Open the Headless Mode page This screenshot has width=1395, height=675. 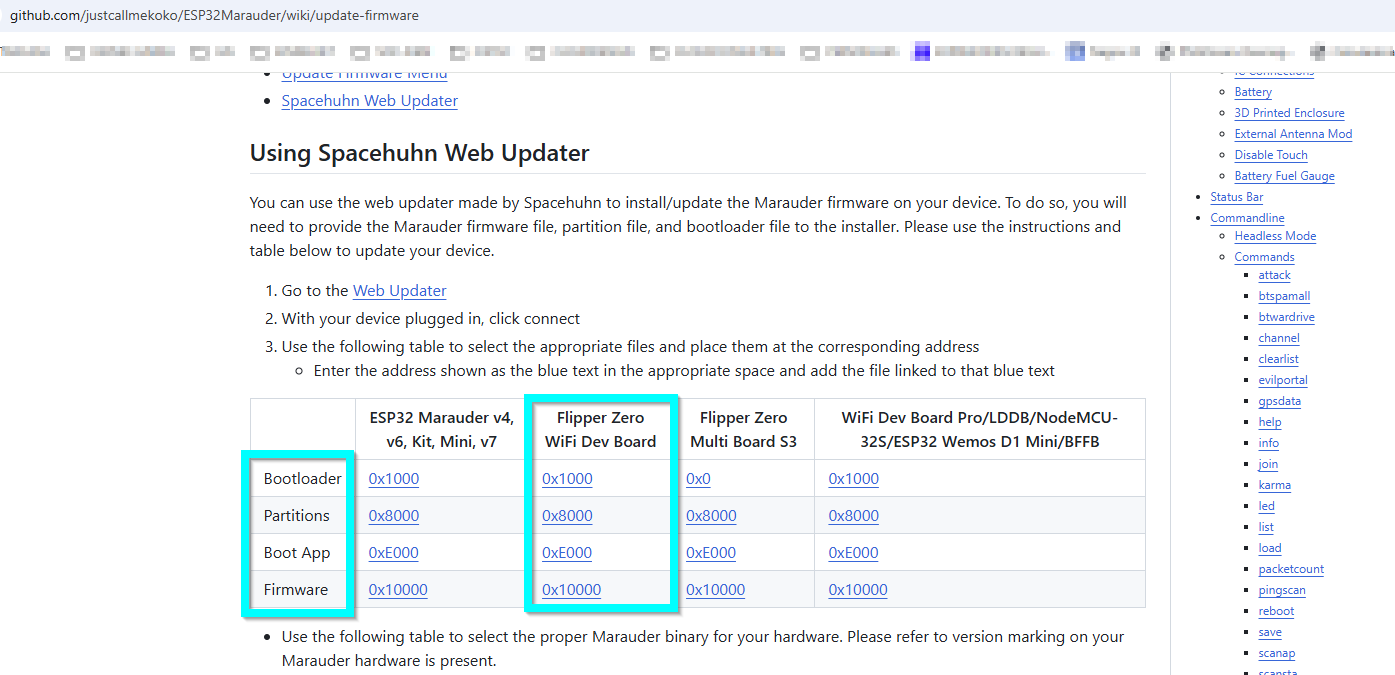(1275, 236)
